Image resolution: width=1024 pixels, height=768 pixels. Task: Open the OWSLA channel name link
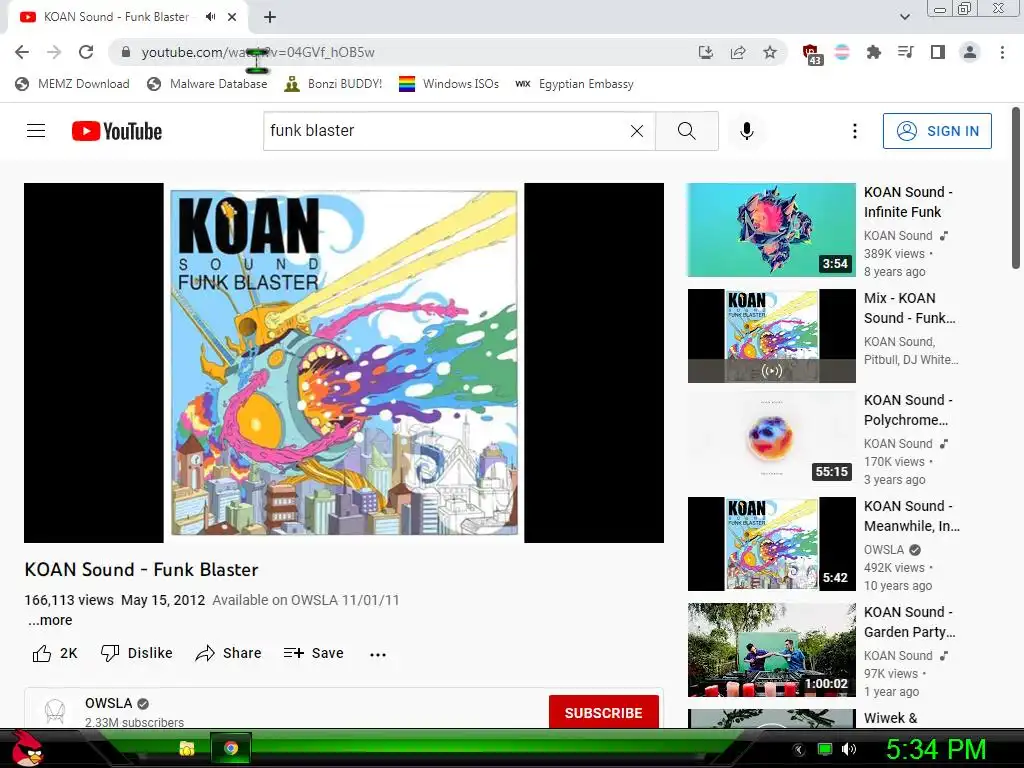[x=108, y=703]
